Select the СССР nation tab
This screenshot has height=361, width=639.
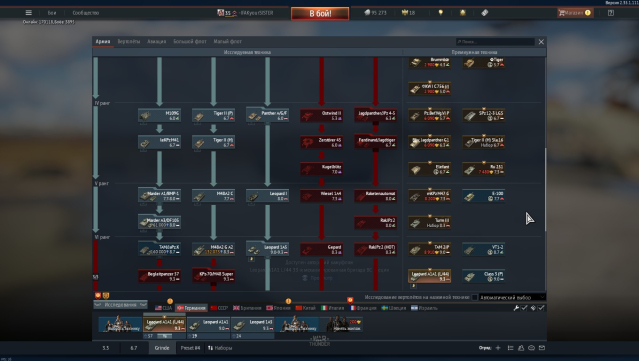point(219,308)
